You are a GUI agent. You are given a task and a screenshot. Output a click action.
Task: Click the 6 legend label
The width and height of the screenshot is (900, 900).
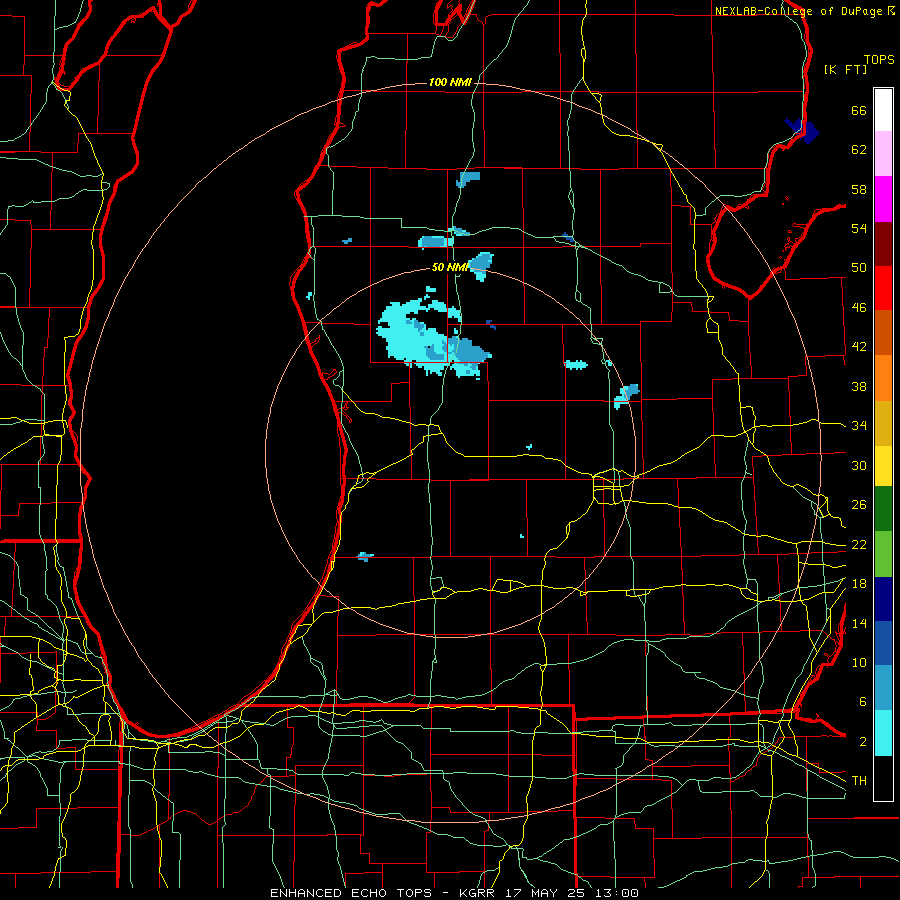point(862,702)
